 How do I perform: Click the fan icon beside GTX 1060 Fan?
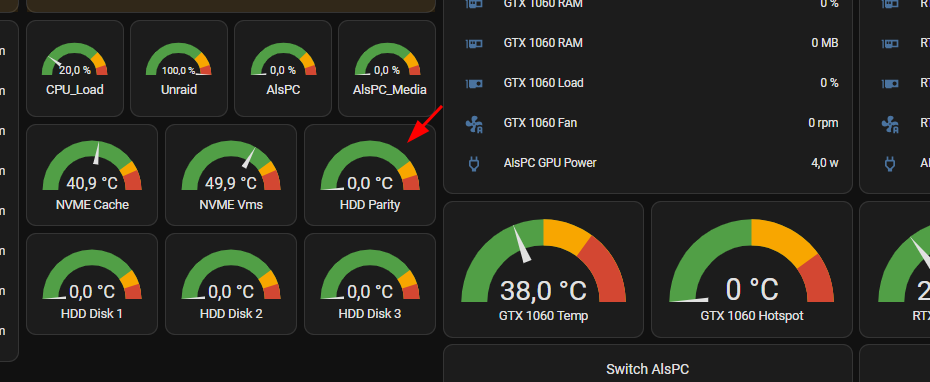(474, 123)
